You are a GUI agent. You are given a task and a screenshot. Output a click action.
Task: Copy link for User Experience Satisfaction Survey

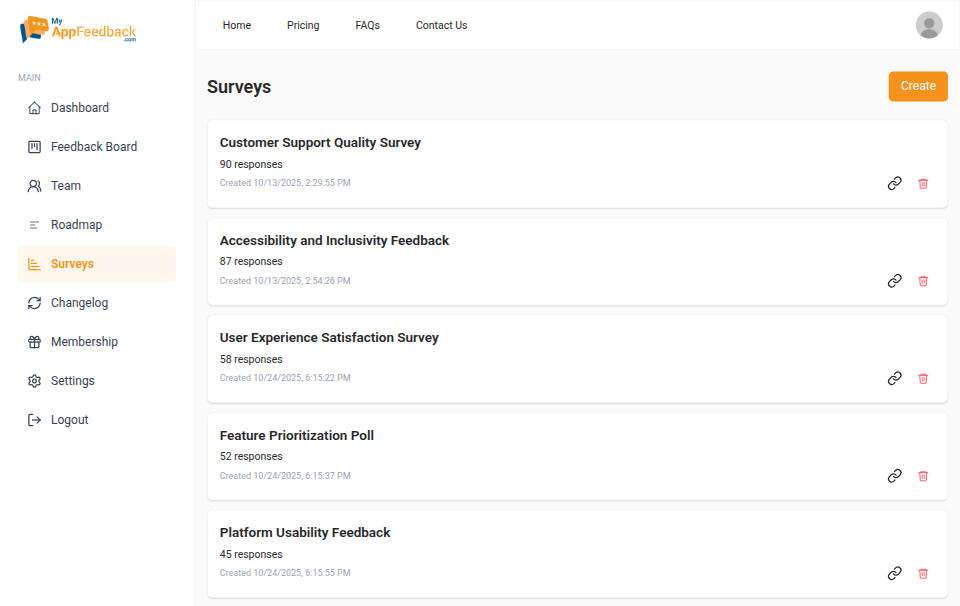(894, 378)
